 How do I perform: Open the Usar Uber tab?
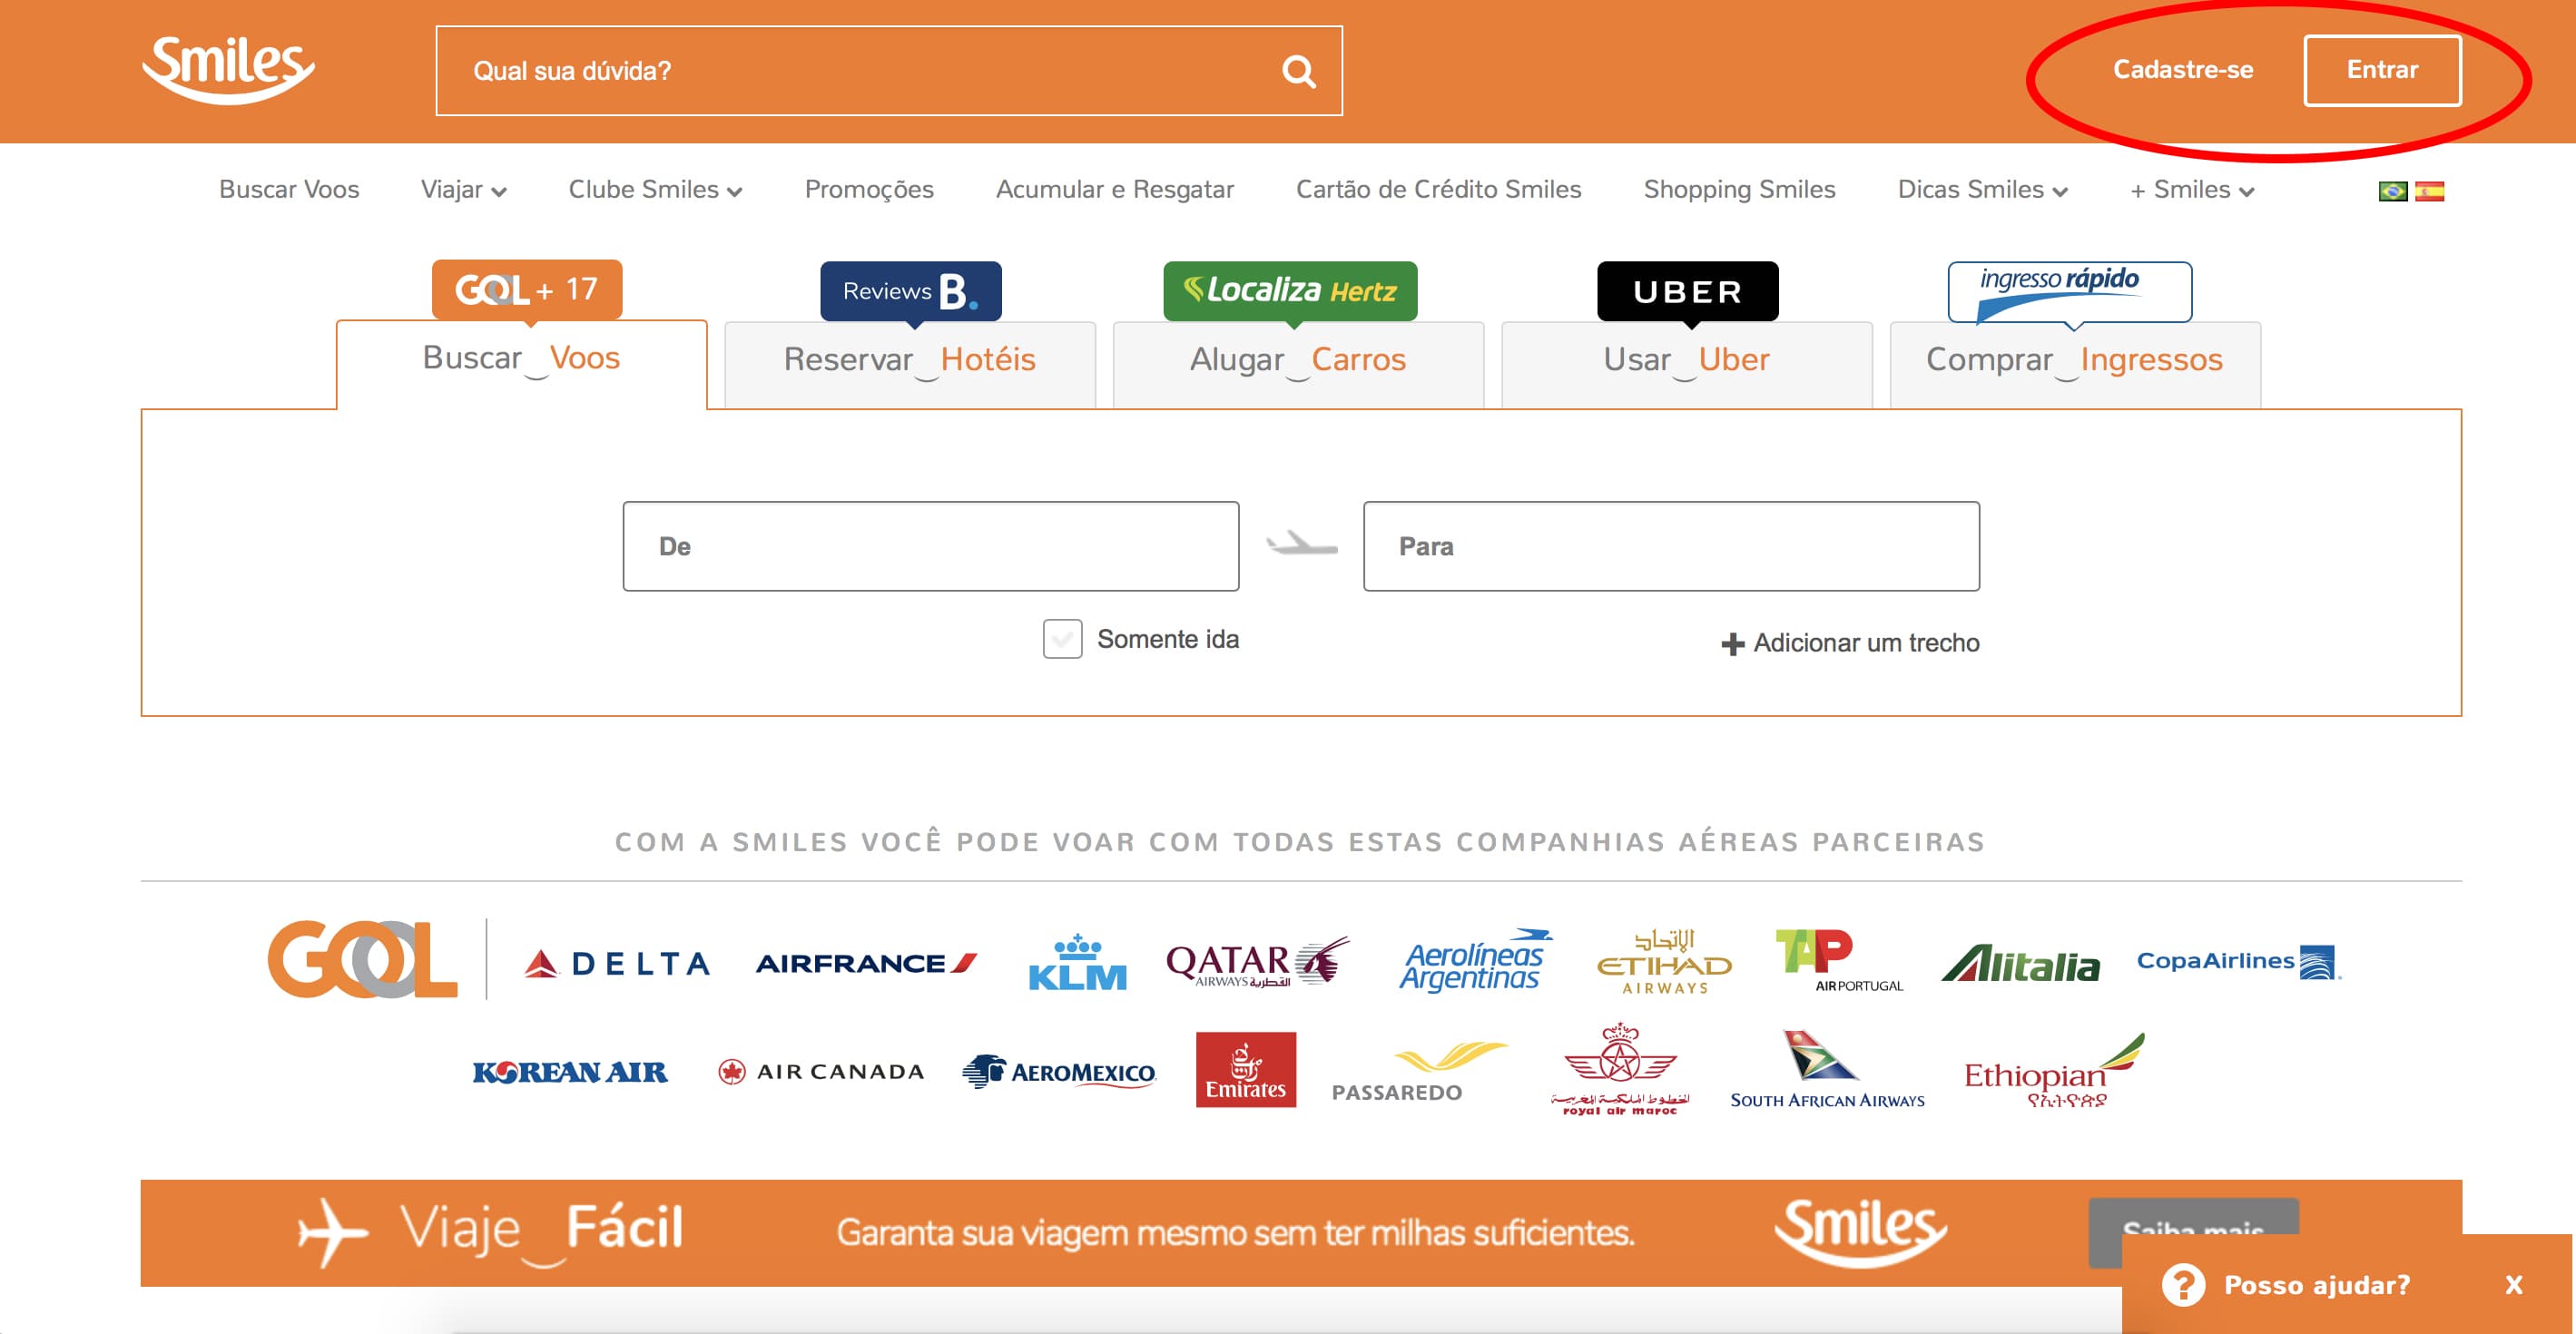(1686, 360)
